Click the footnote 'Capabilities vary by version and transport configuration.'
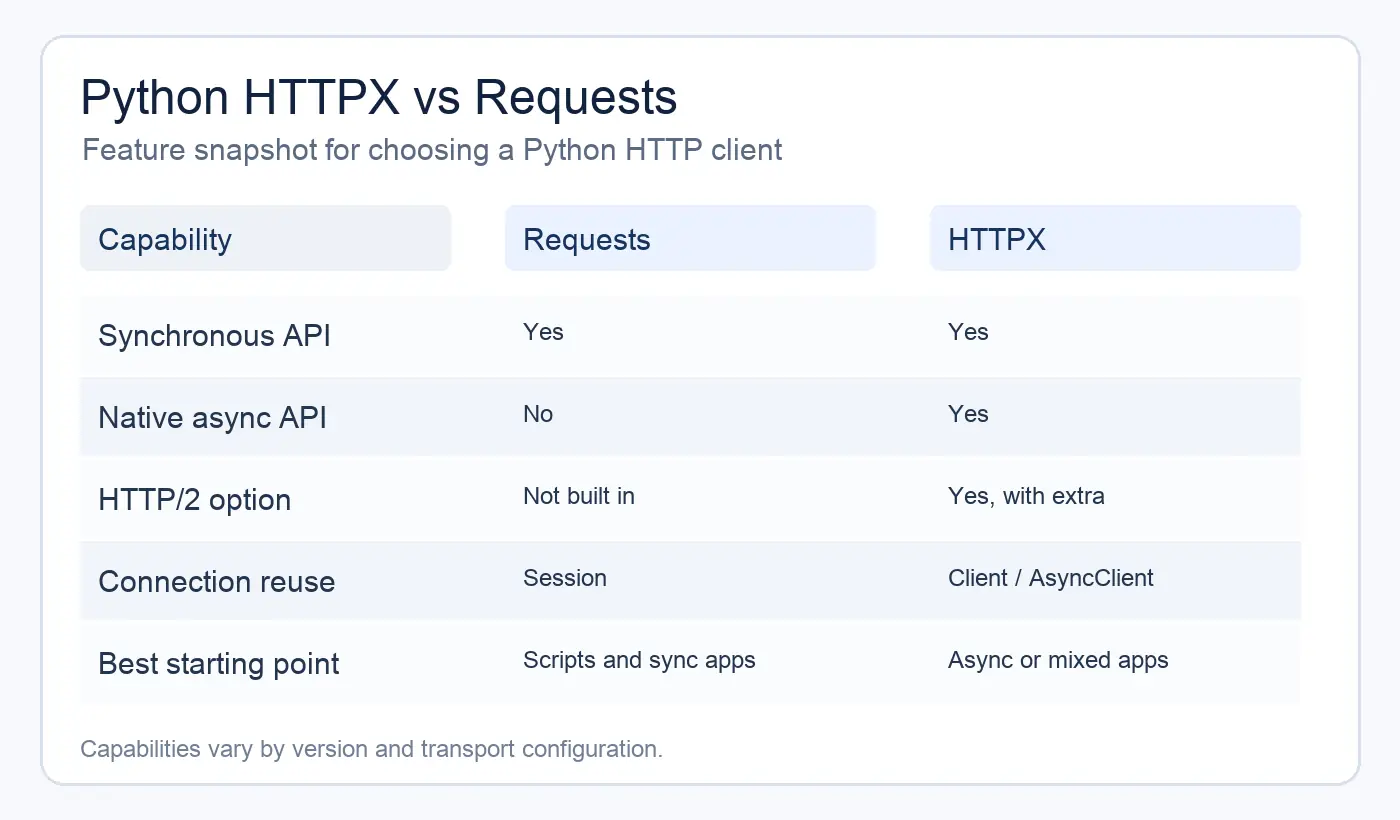Image resolution: width=1400 pixels, height=820 pixels. coord(371,749)
